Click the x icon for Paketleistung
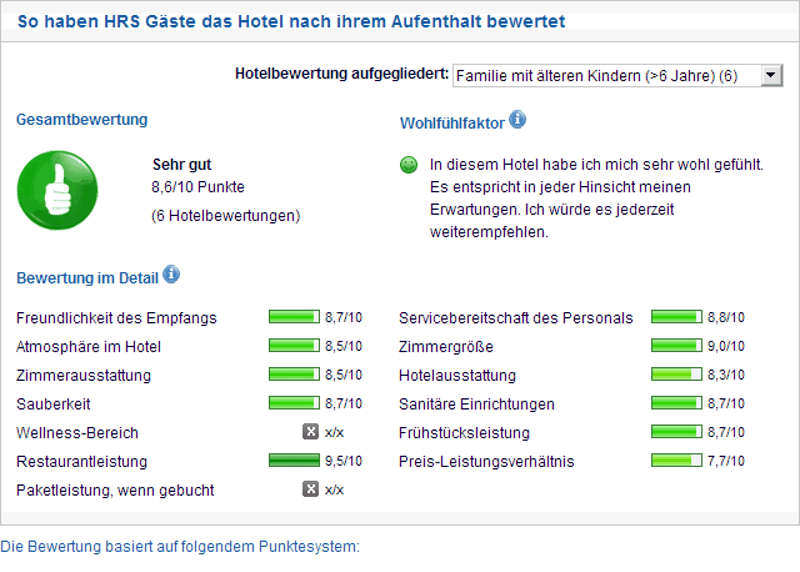The width and height of the screenshot is (800, 572). pyautogui.click(x=311, y=489)
